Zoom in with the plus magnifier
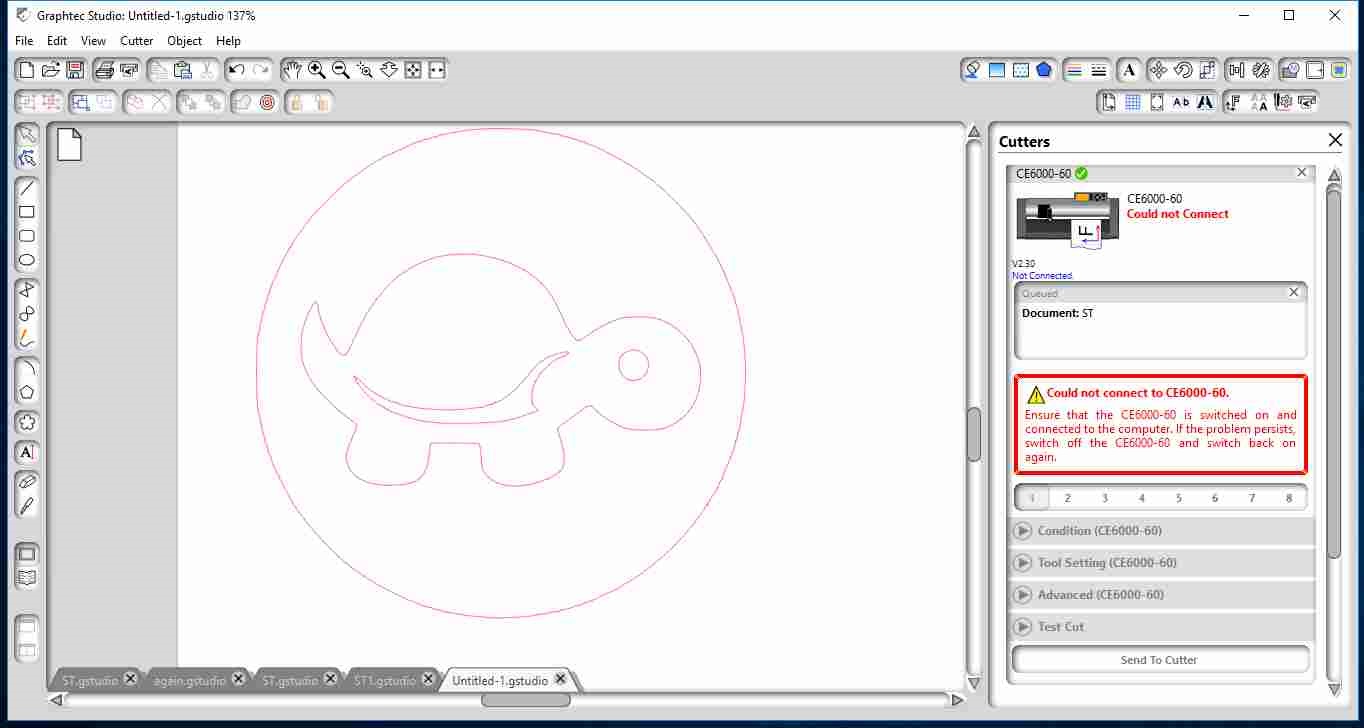The height and width of the screenshot is (728, 1364). (316, 70)
